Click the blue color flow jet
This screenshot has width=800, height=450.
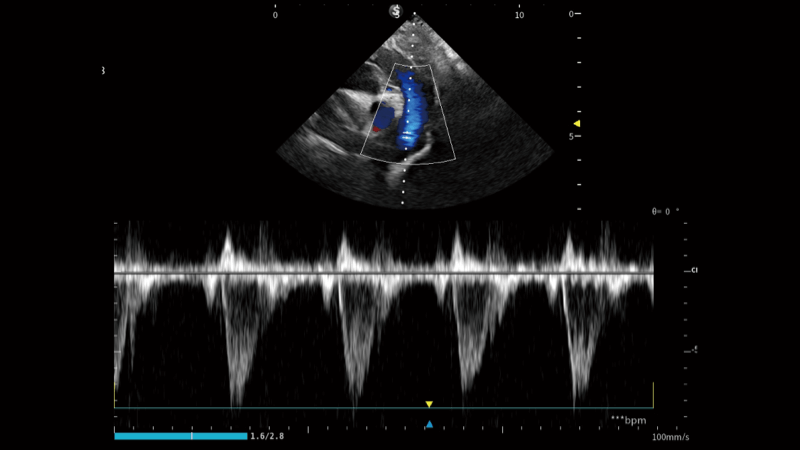click(x=410, y=115)
